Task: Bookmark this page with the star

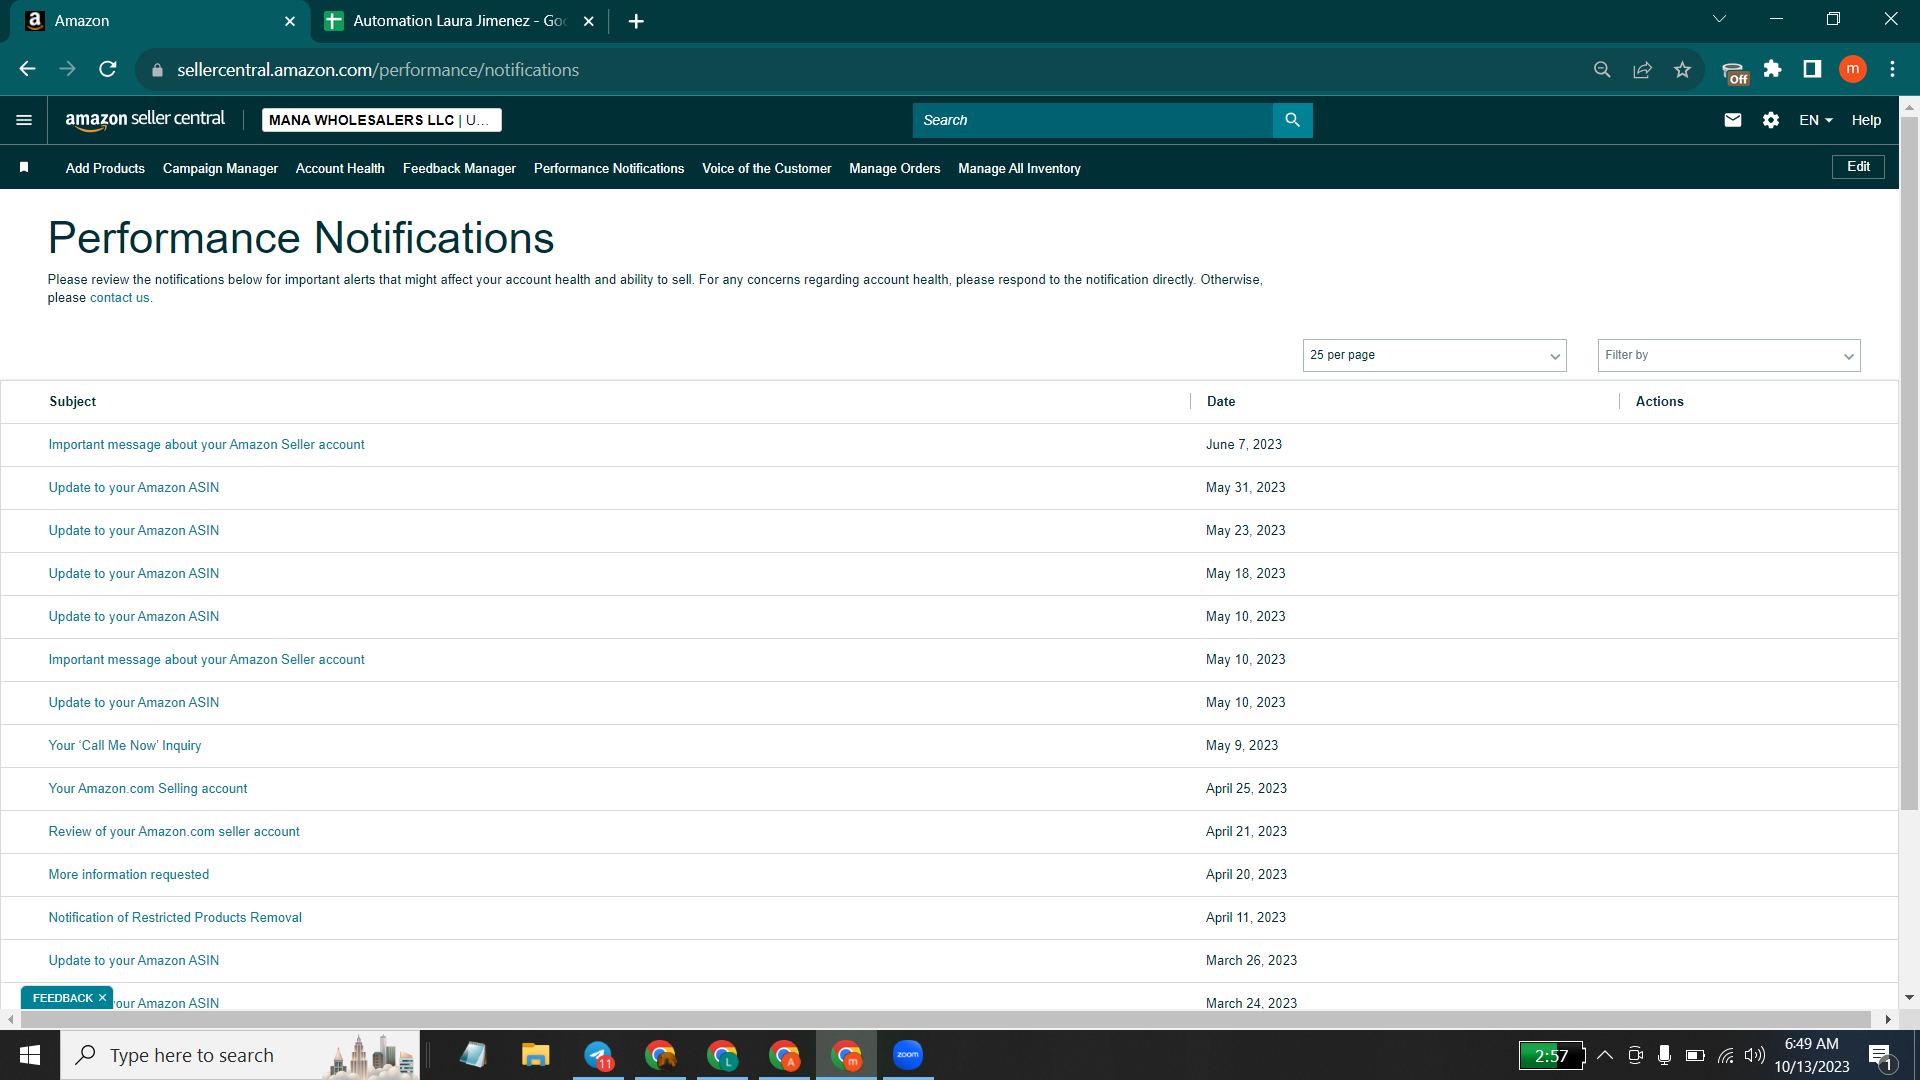Action: [1682, 69]
